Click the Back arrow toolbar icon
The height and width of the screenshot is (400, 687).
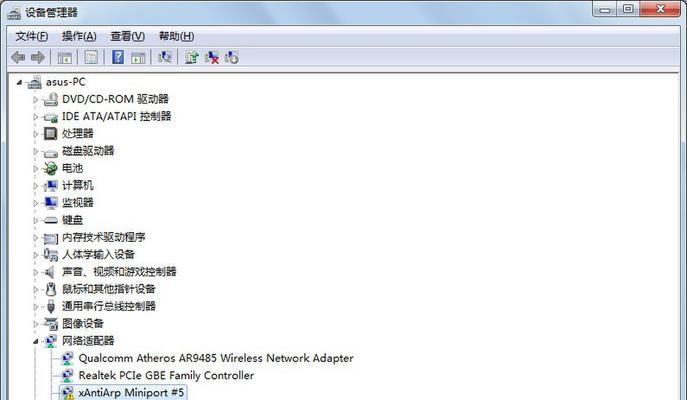click(x=18, y=57)
